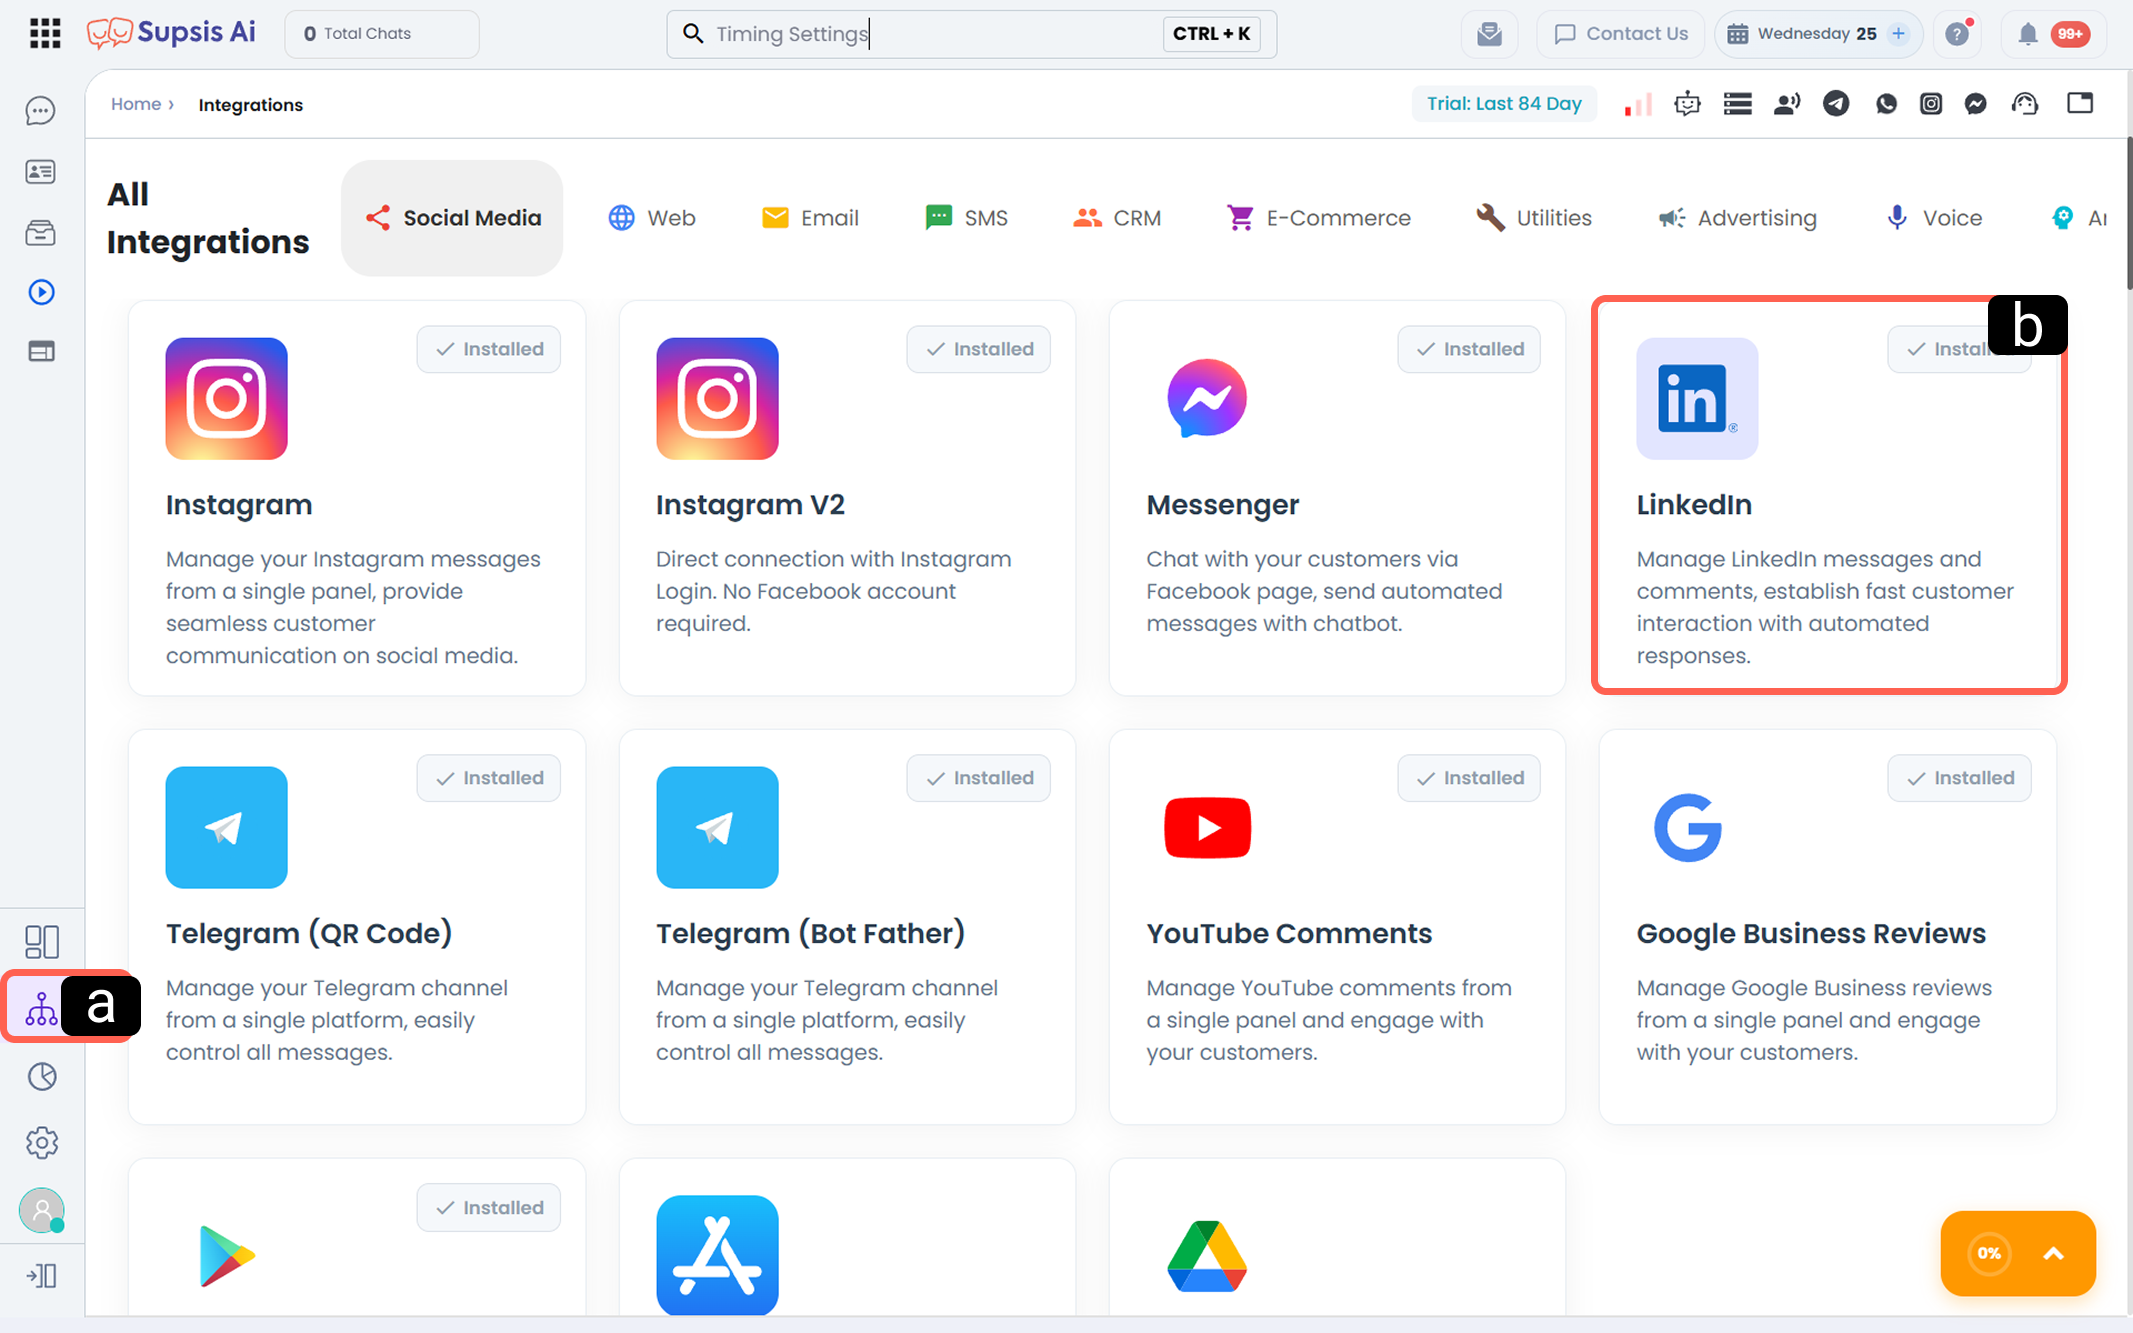The height and width of the screenshot is (1333, 2133).
Task: Click the 0 Total Chats indicator
Action: click(382, 34)
